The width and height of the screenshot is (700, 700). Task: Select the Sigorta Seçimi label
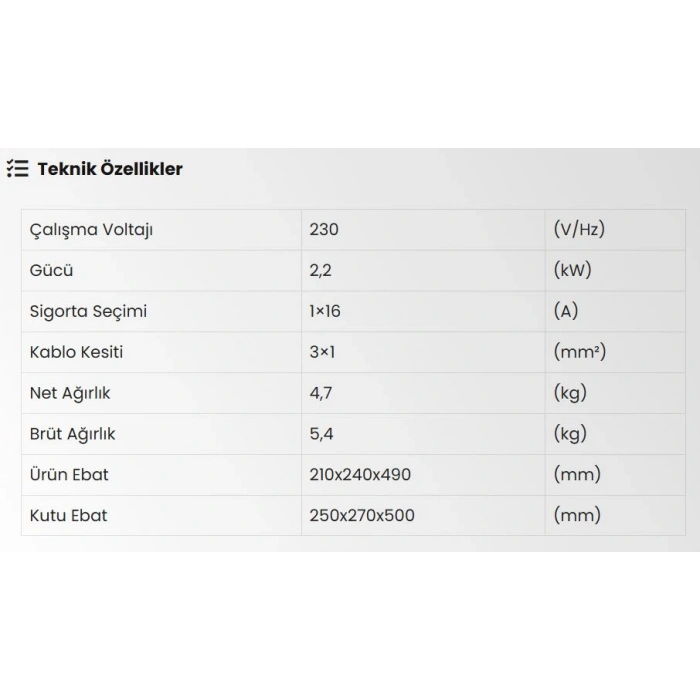[x=89, y=311]
